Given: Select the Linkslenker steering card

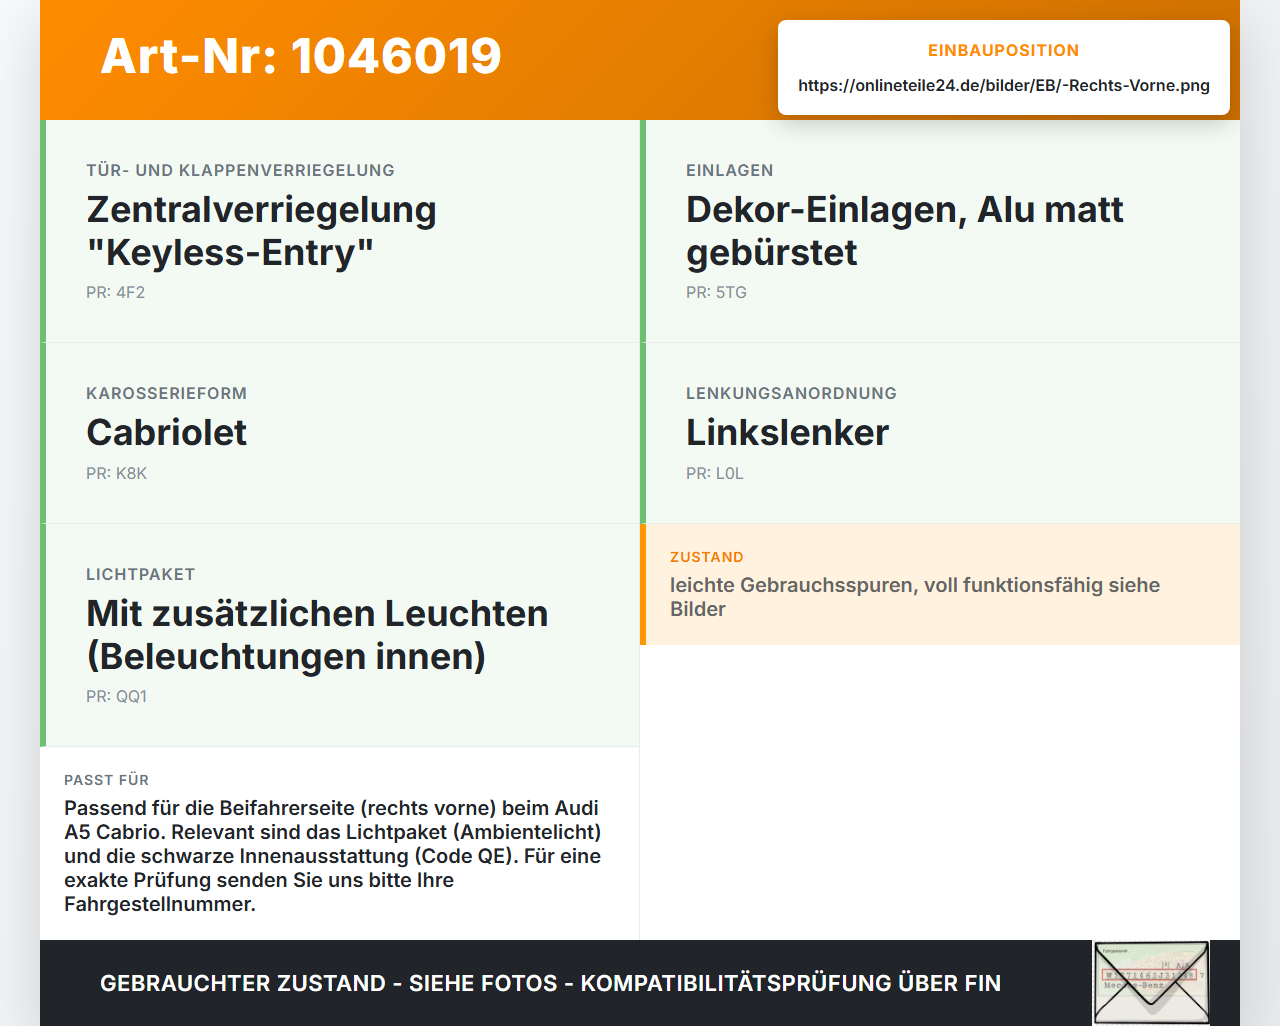Looking at the screenshot, I should point(940,433).
